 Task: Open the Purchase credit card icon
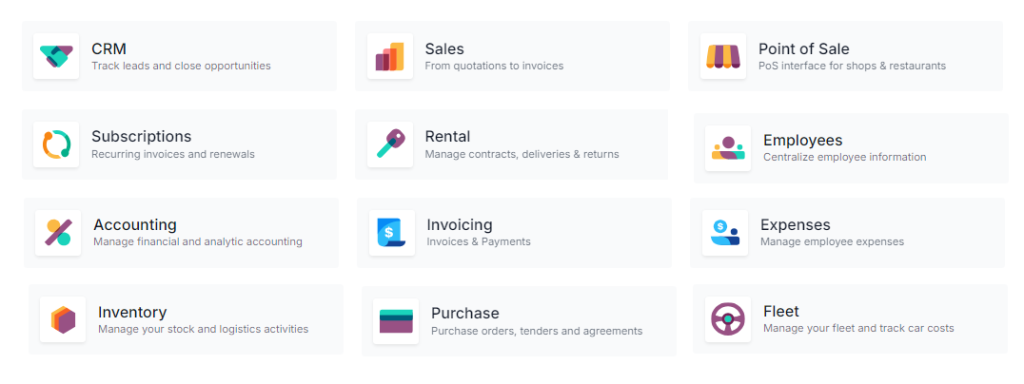tap(396, 321)
